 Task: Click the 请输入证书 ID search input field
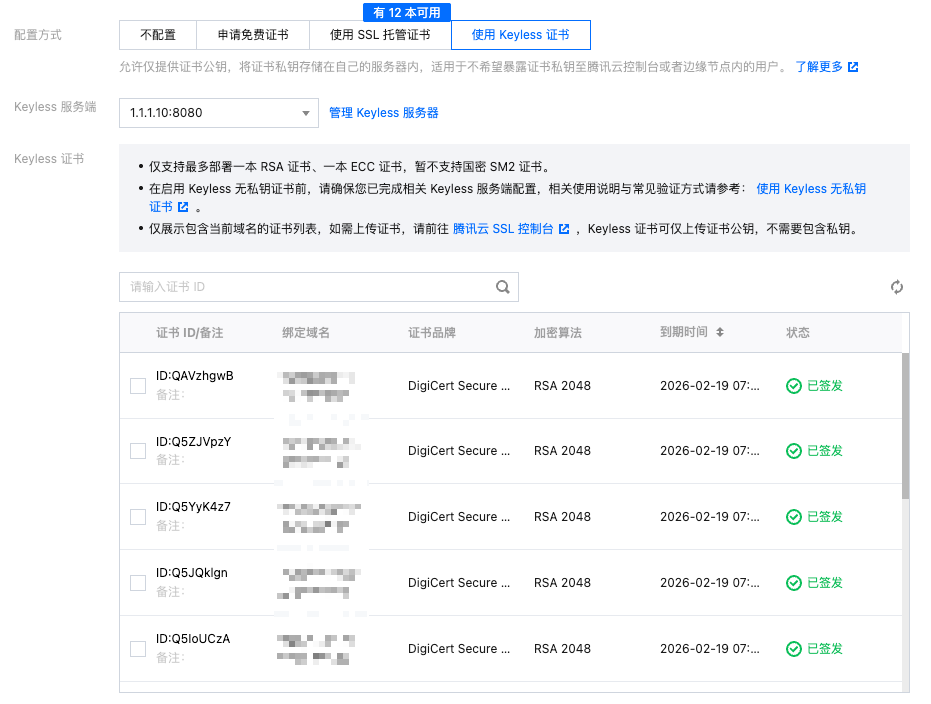point(305,287)
